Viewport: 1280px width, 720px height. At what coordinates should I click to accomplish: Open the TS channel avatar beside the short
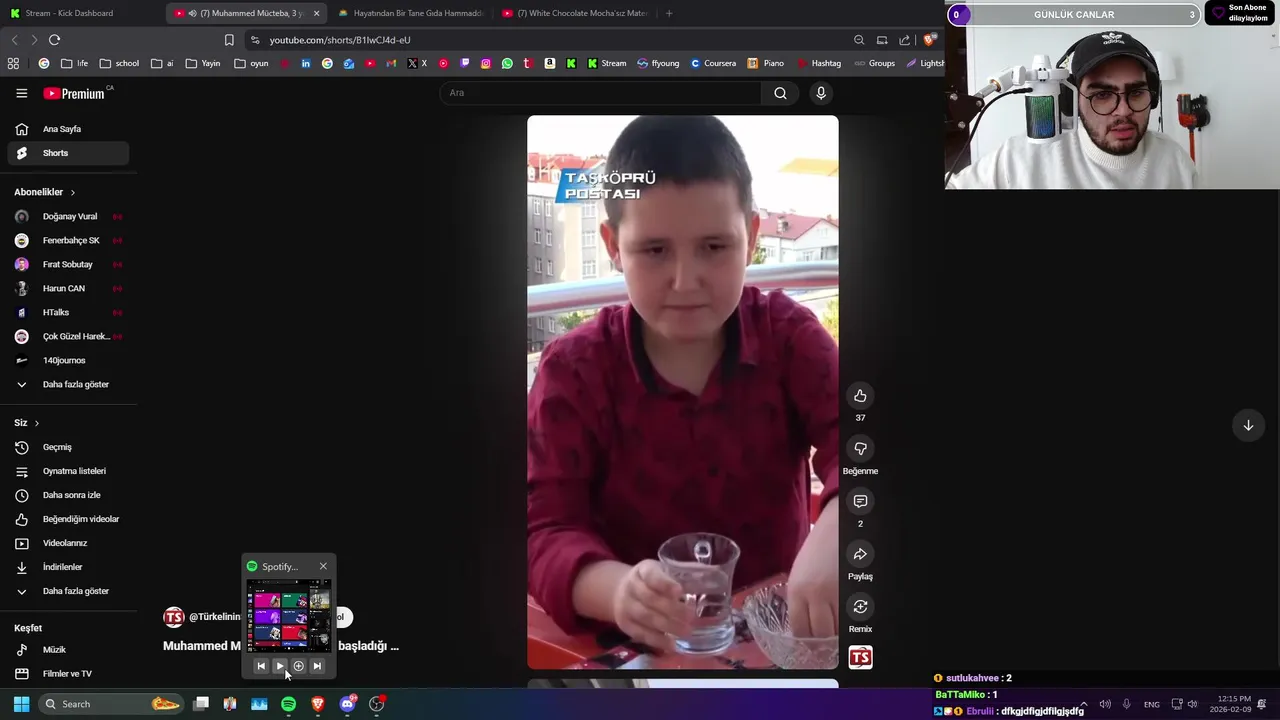pos(860,657)
